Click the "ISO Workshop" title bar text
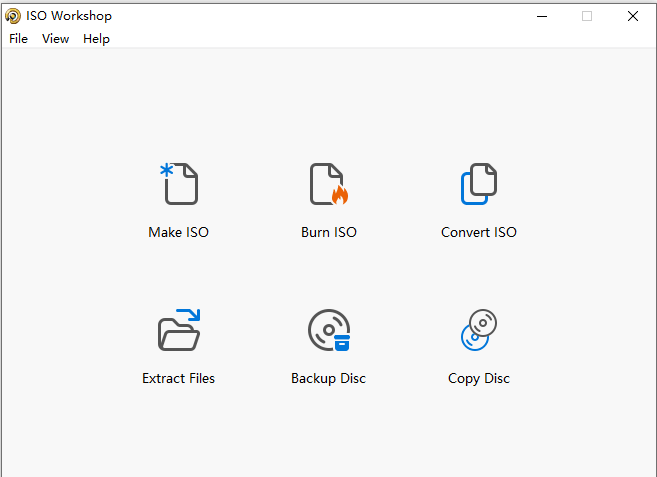Viewport: 657px width, 477px height. pyautogui.click(x=69, y=16)
